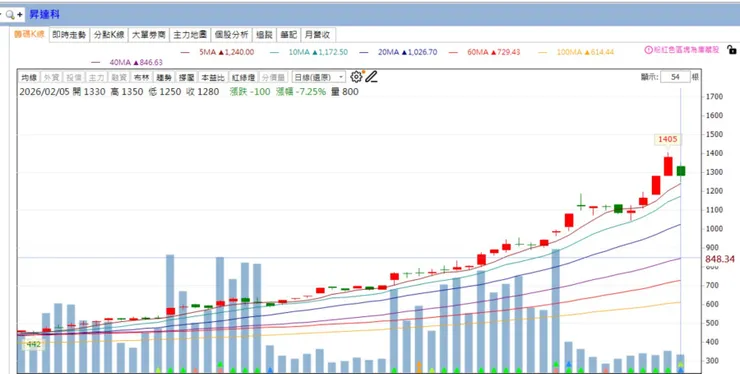Click the pink 粉紅色區塊為庫藏股 notice text
Image resolution: width=740 pixels, height=374 pixels.
686,50
